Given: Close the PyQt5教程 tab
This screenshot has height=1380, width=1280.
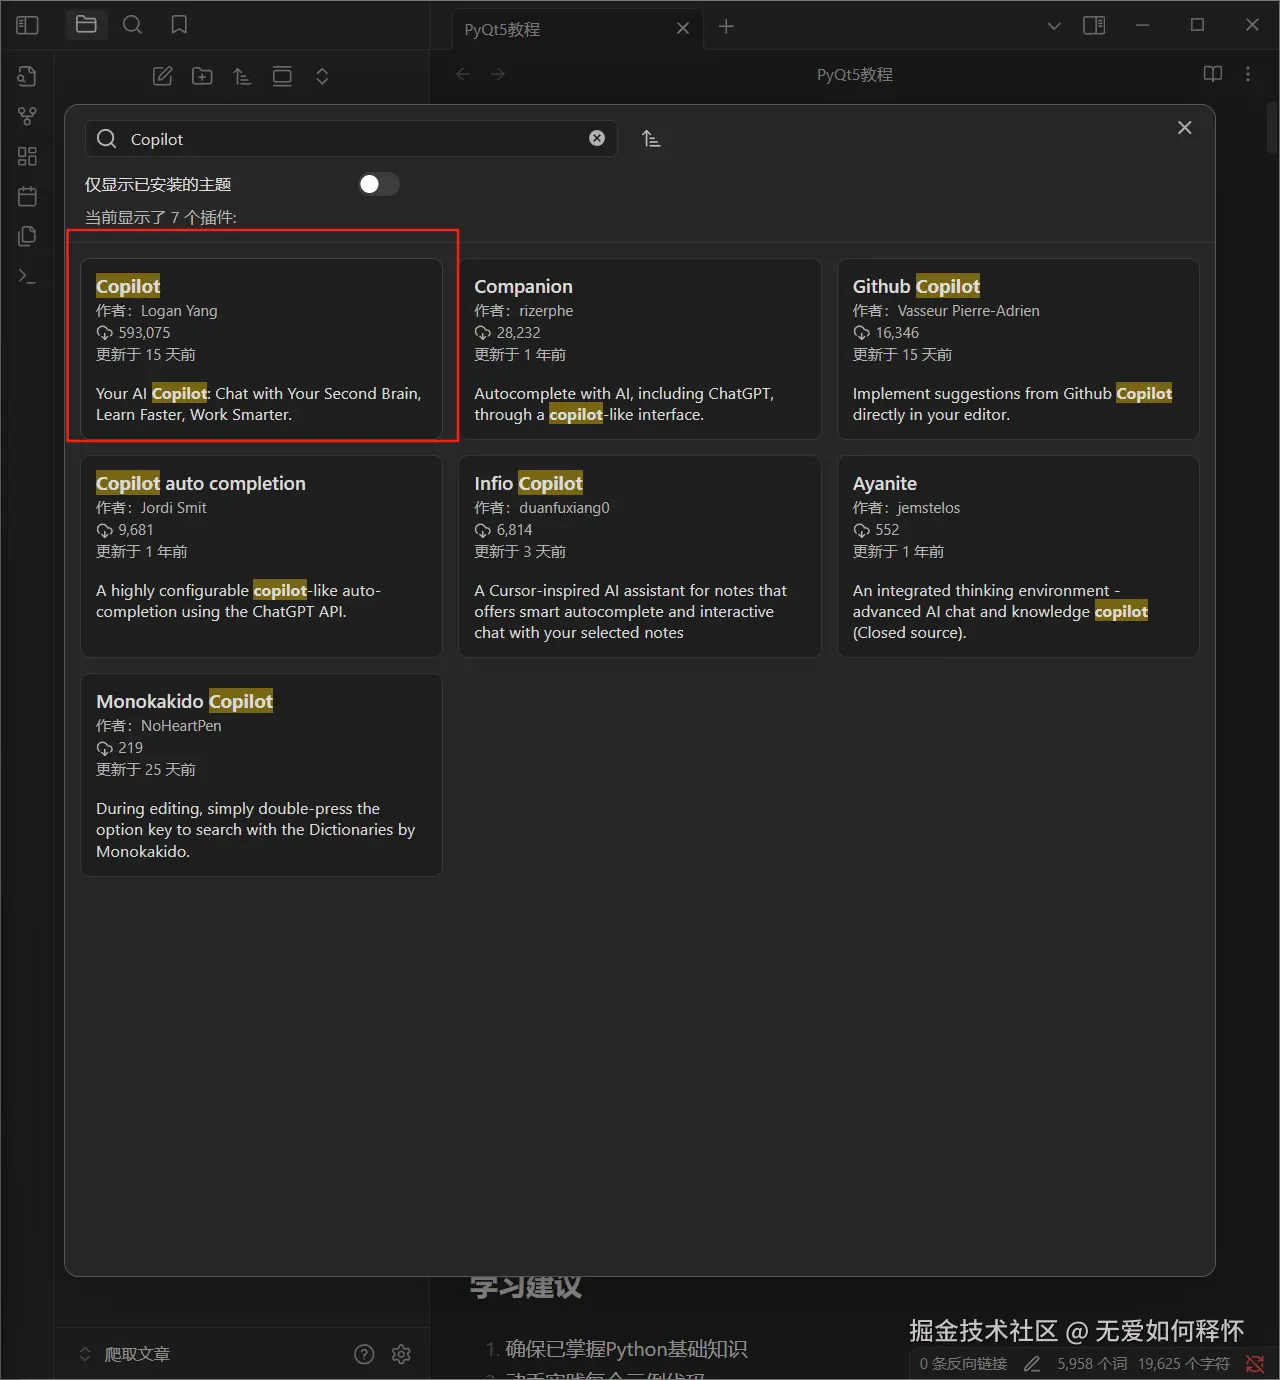Looking at the screenshot, I should pos(683,28).
